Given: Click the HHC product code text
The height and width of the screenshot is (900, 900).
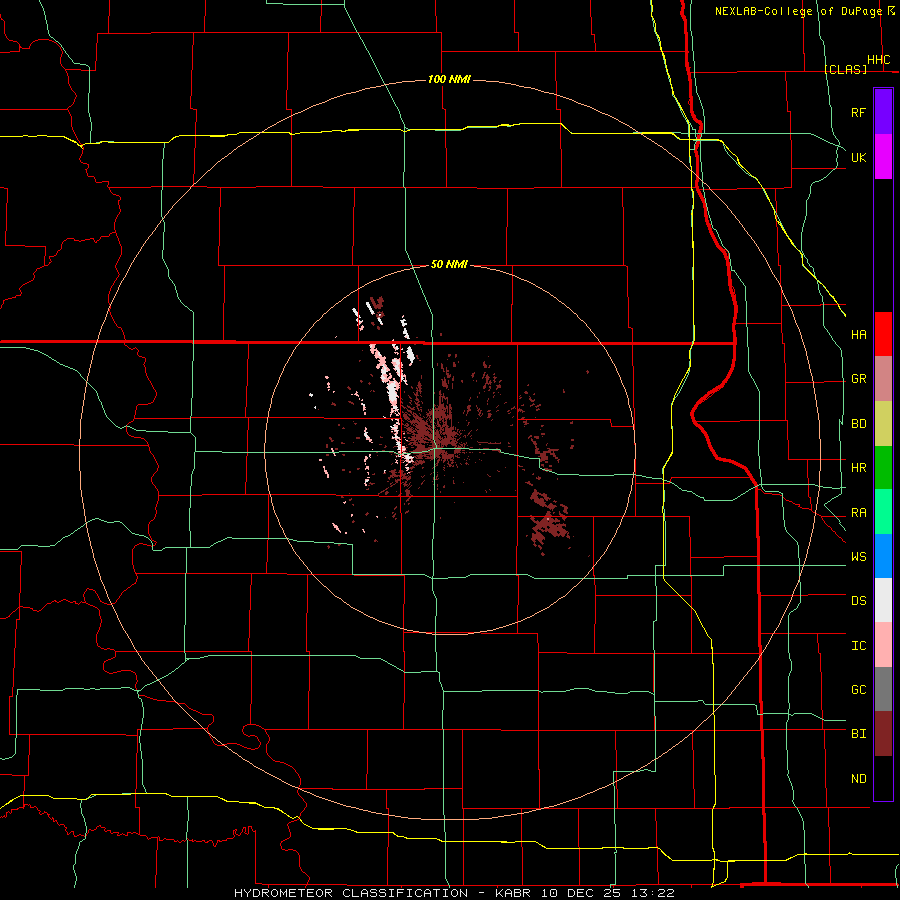Looking at the screenshot, I should (878, 60).
